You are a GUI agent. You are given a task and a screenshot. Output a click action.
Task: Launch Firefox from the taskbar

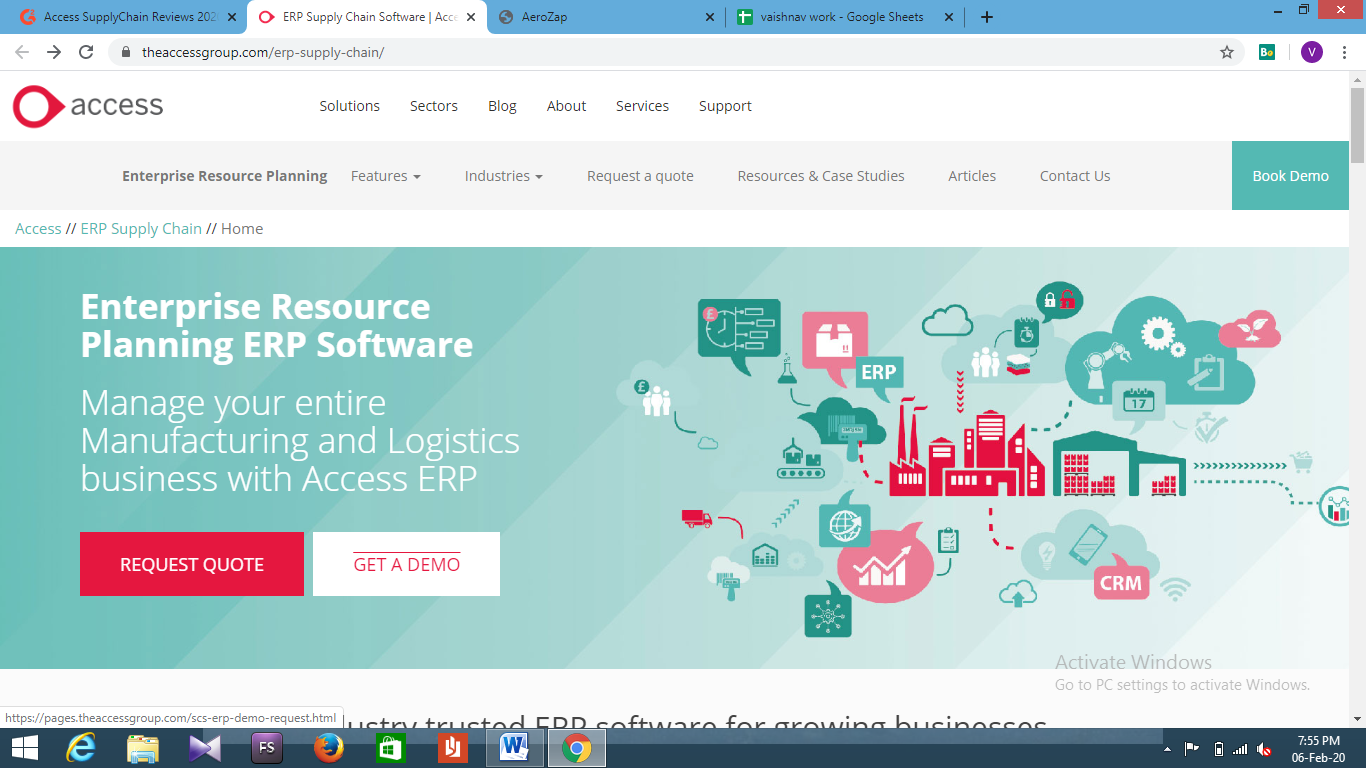coord(328,748)
